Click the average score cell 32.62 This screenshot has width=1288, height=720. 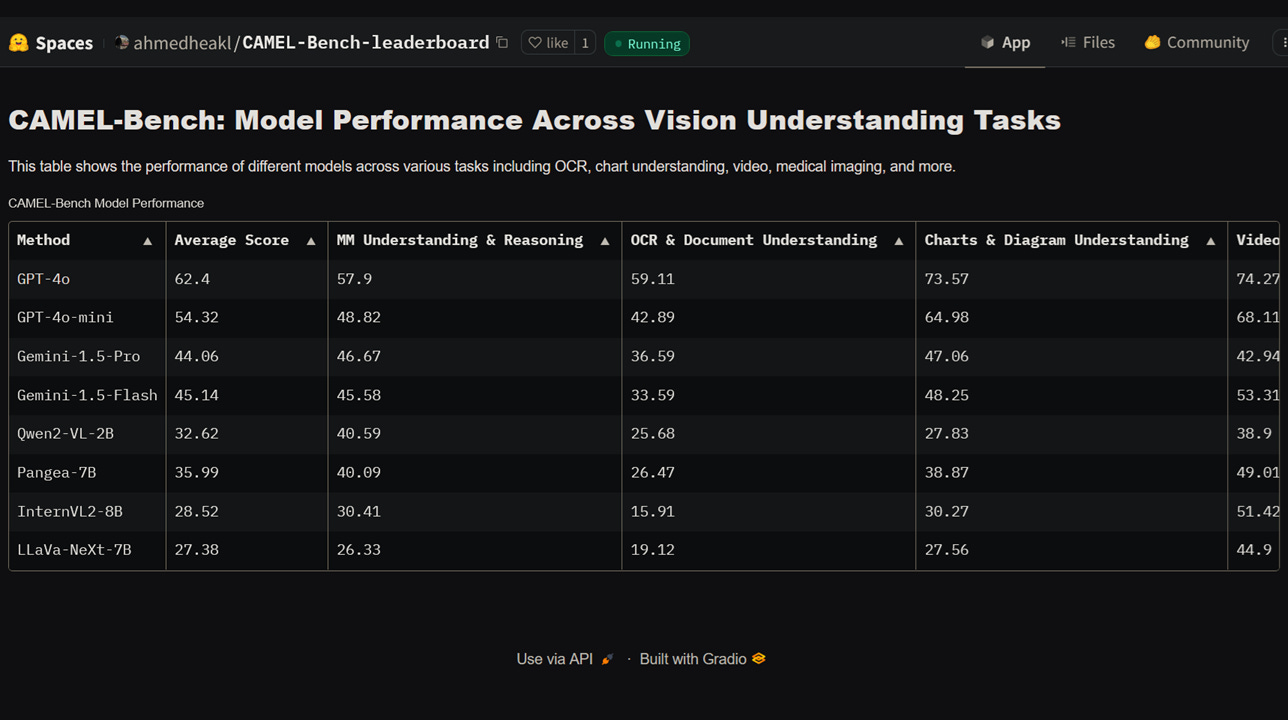[247, 434]
